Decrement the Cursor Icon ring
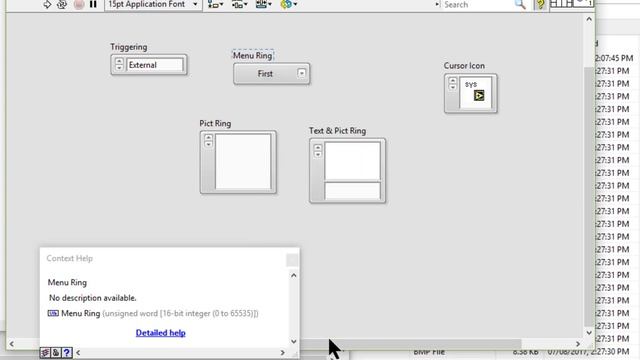The width and height of the screenshot is (640, 360). [452, 87]
